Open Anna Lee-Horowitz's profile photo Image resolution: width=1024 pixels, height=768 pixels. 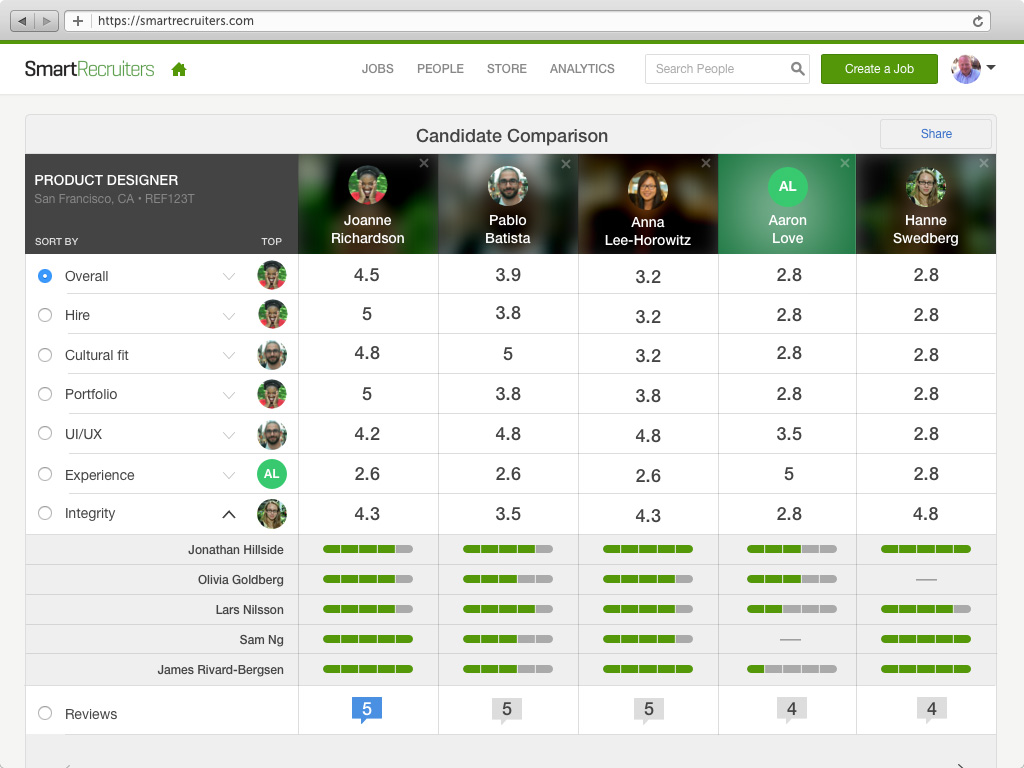pos(647,189)
